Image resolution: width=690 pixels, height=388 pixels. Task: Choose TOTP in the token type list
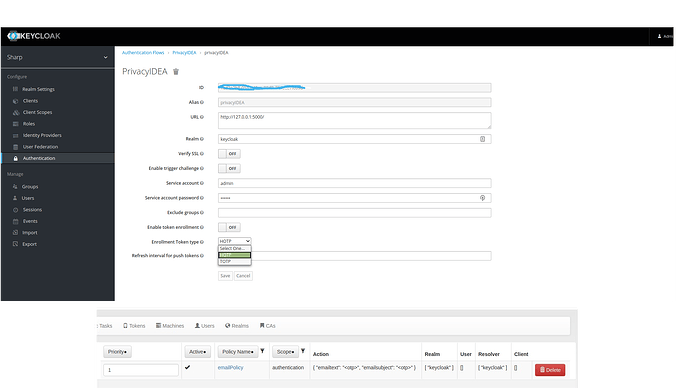(x=235, y=261)
